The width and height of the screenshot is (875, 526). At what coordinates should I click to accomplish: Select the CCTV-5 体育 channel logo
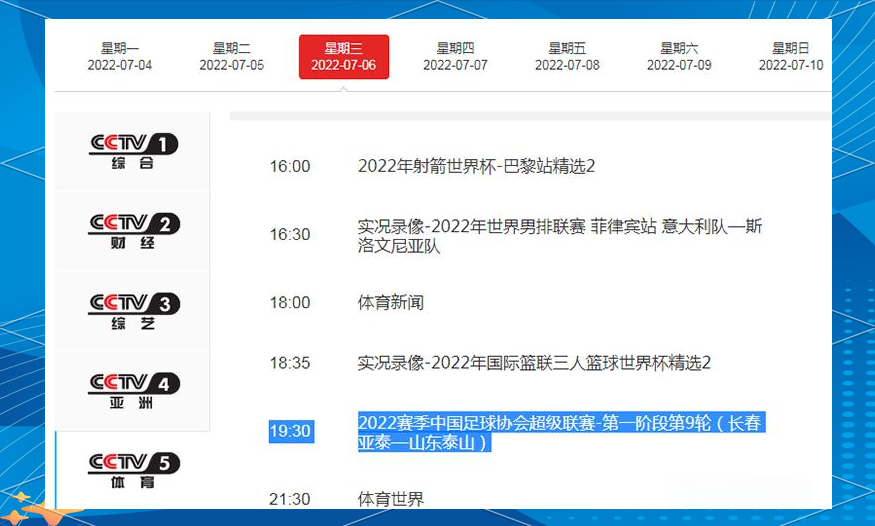pos(133,470)
